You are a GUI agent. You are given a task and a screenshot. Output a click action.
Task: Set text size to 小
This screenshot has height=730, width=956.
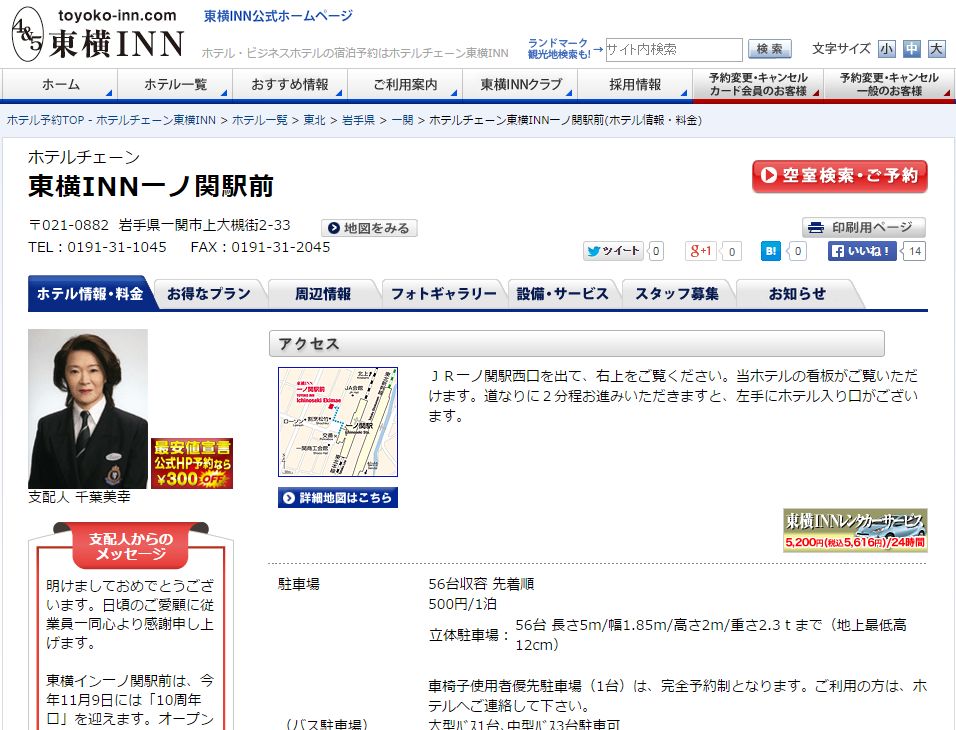coord(886,49)
